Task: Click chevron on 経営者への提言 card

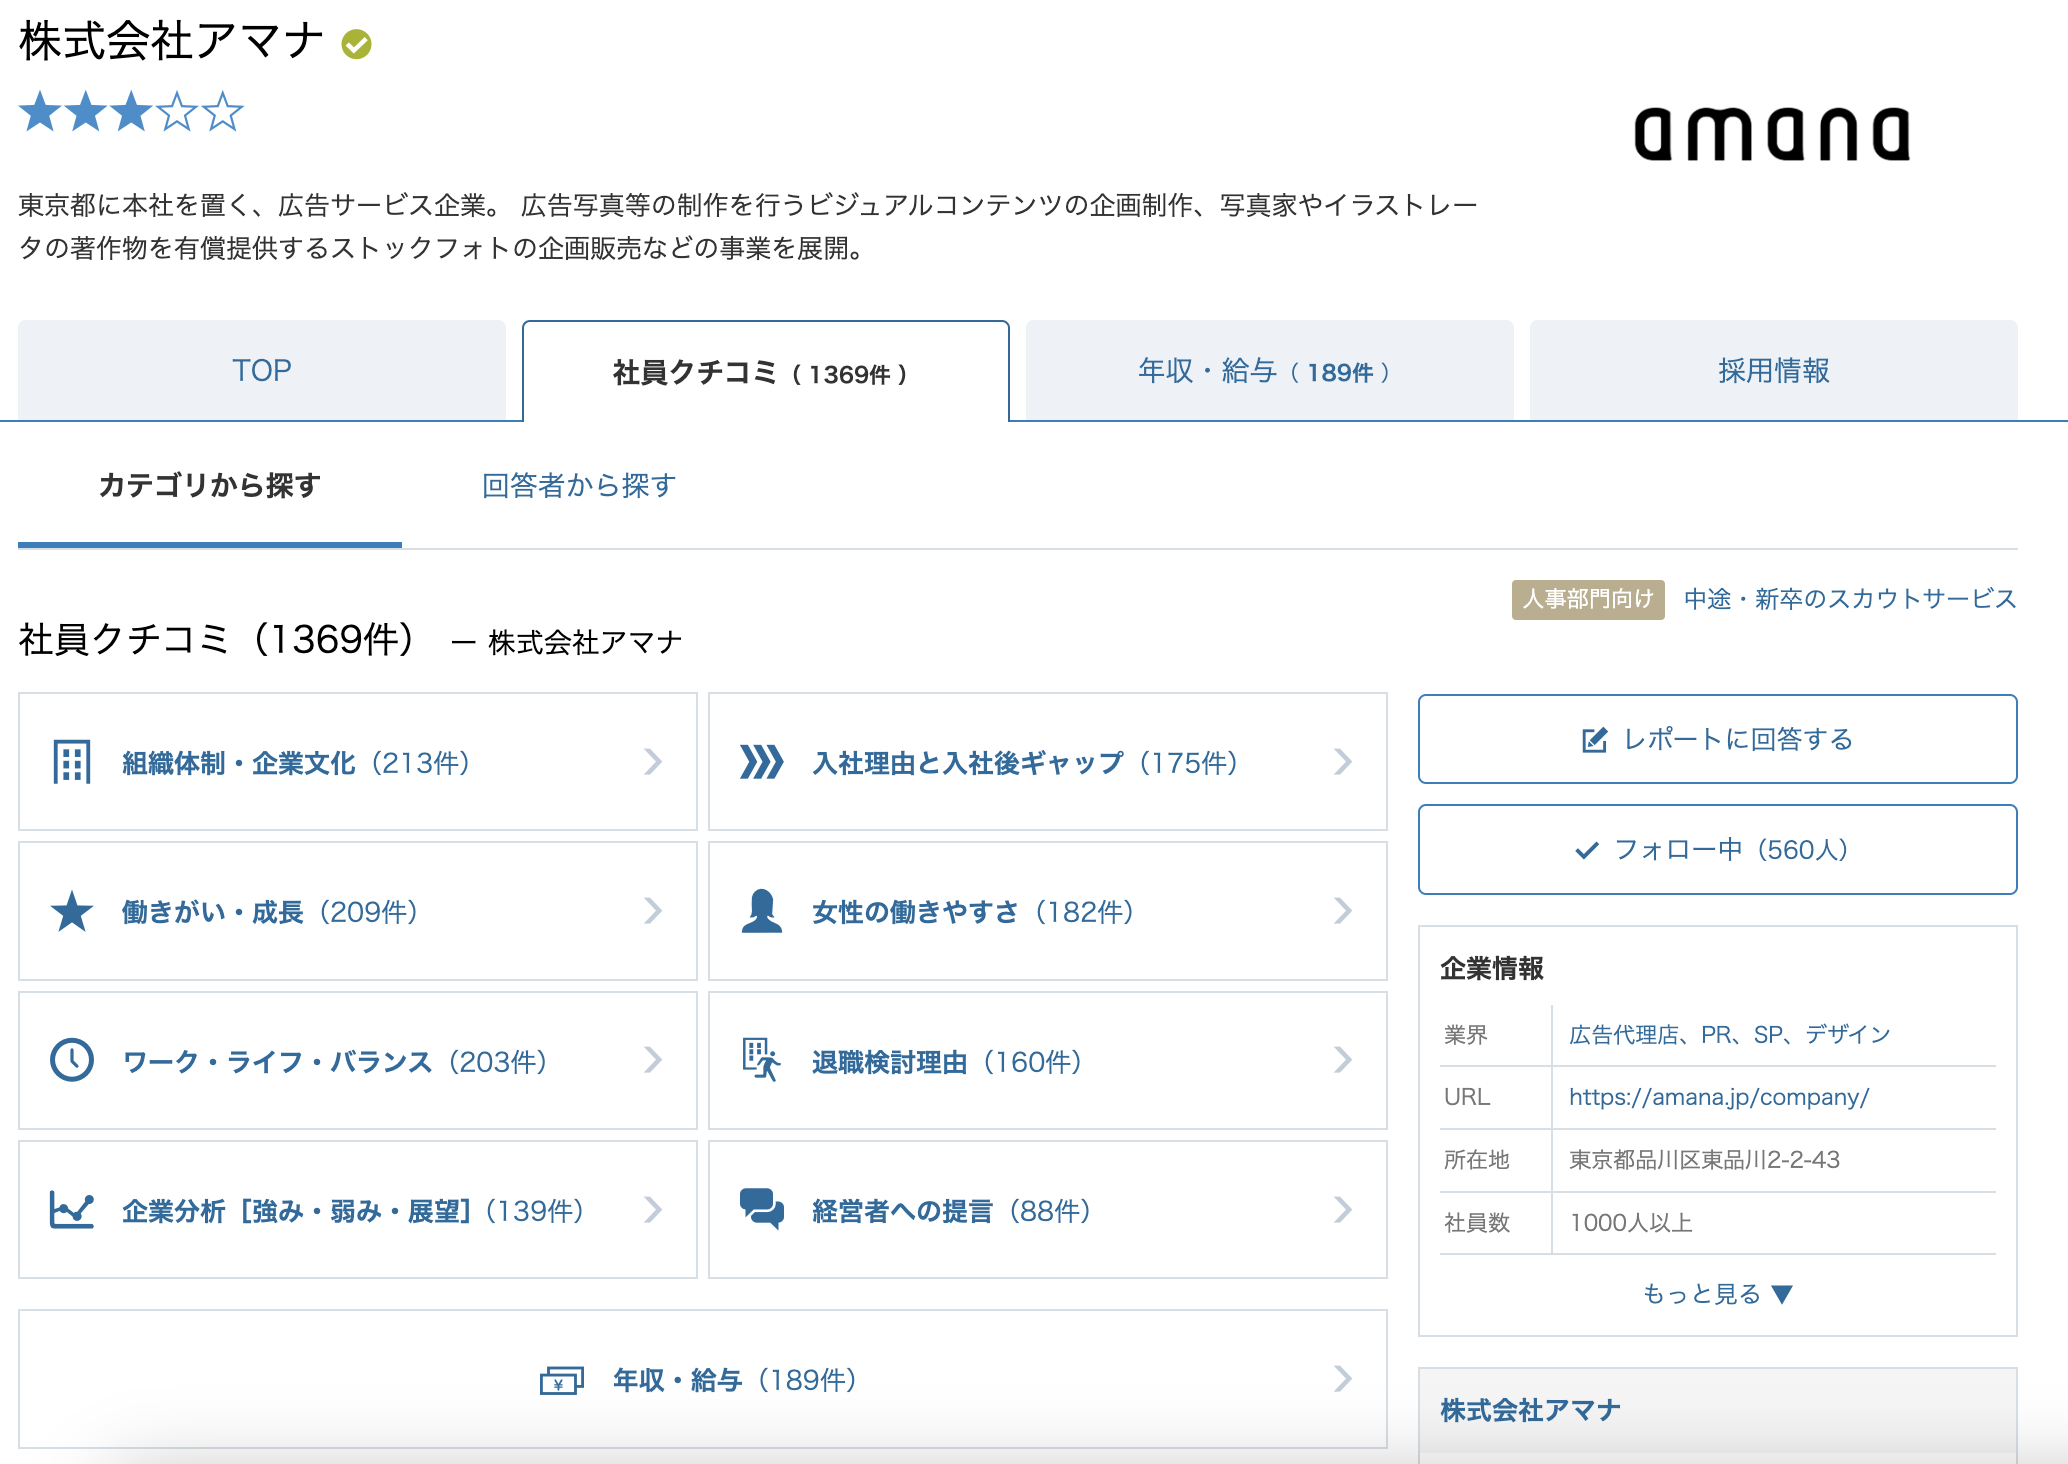Action: pyautogui.click(x=1343, y=1210)
